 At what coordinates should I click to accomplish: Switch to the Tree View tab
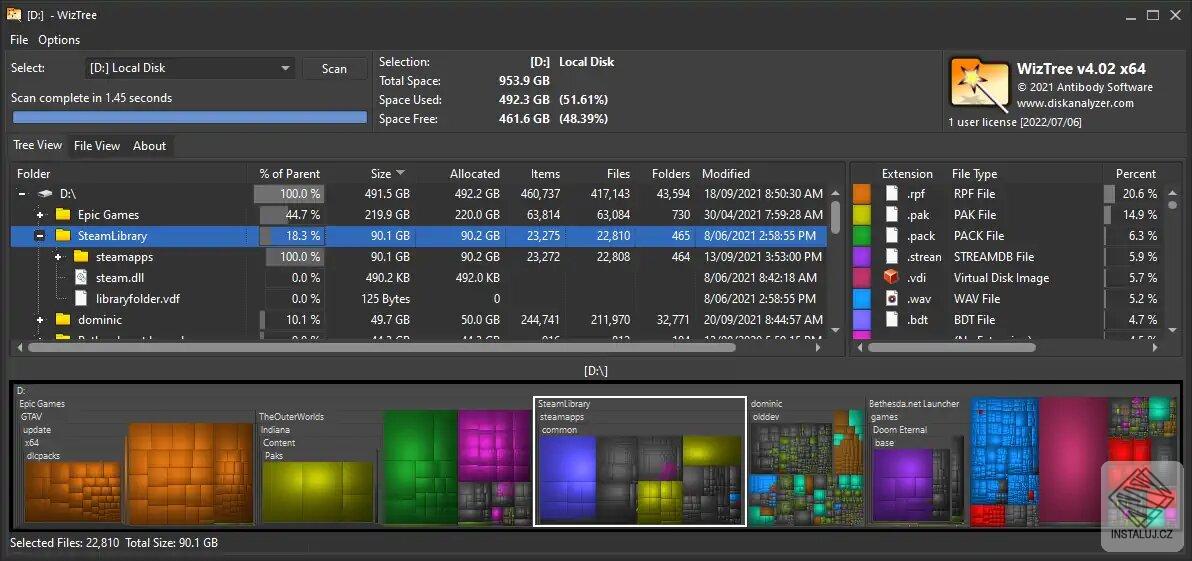[37, 145]
